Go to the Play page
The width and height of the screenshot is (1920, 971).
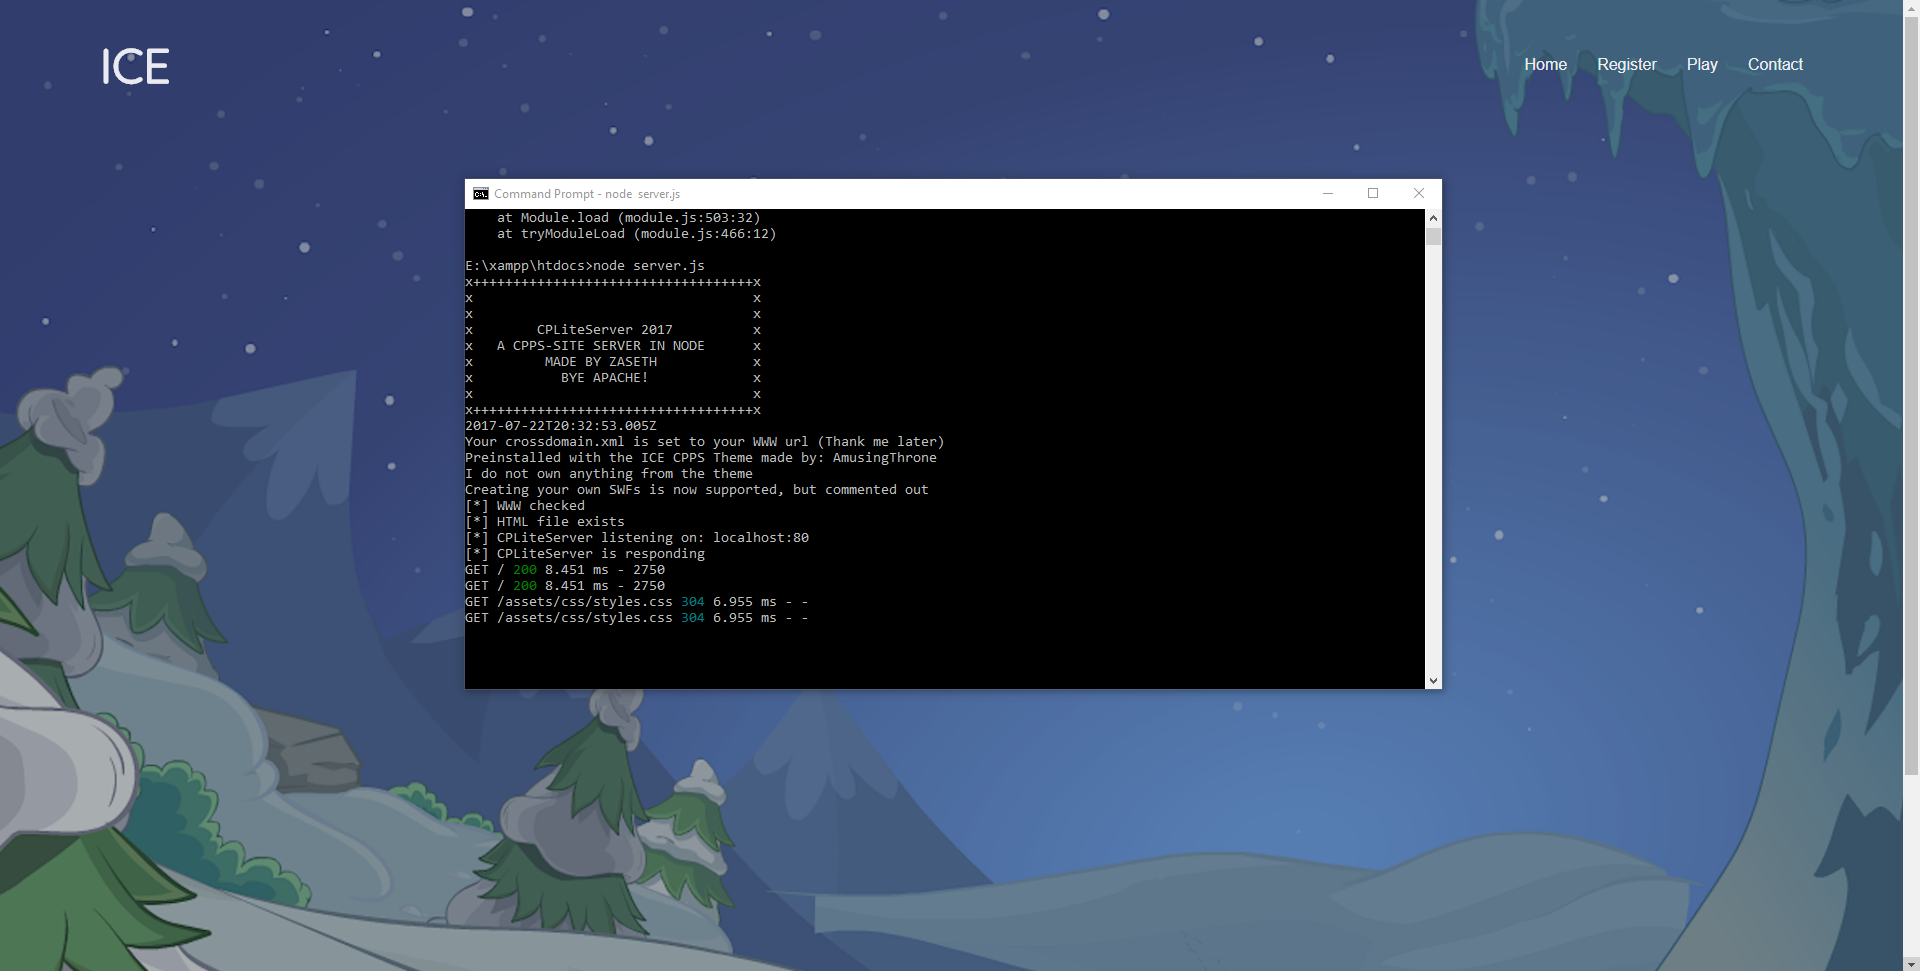tap(1702, 64)
